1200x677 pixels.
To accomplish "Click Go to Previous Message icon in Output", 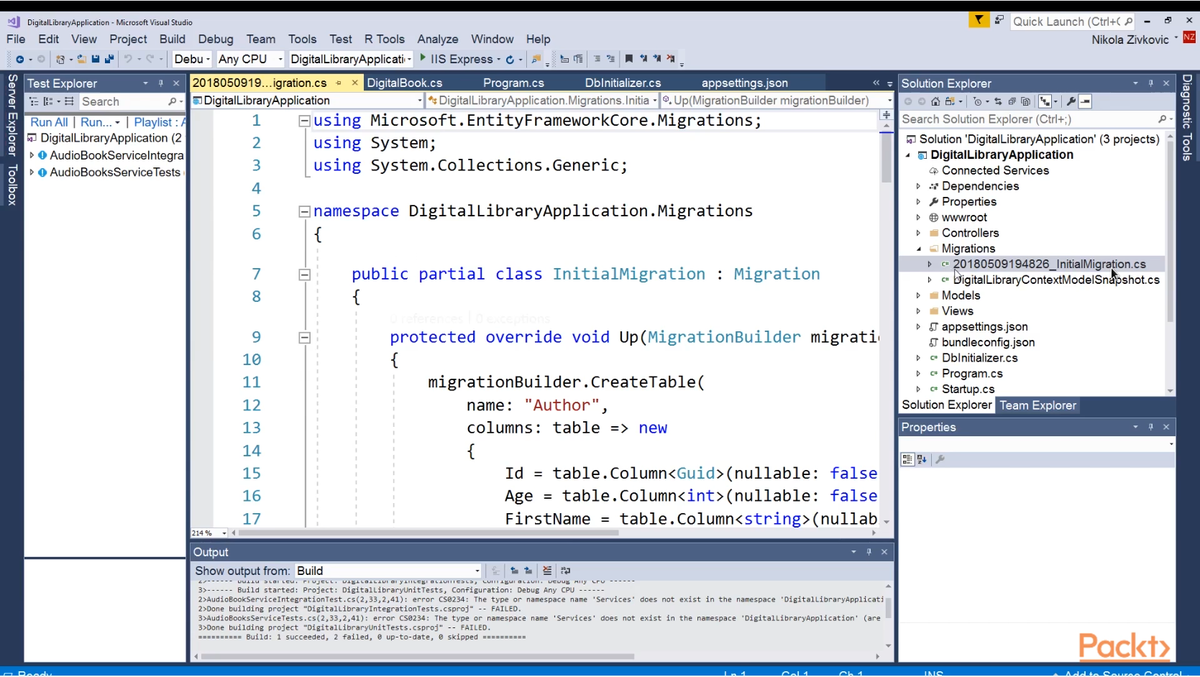I will coord(514,571).
